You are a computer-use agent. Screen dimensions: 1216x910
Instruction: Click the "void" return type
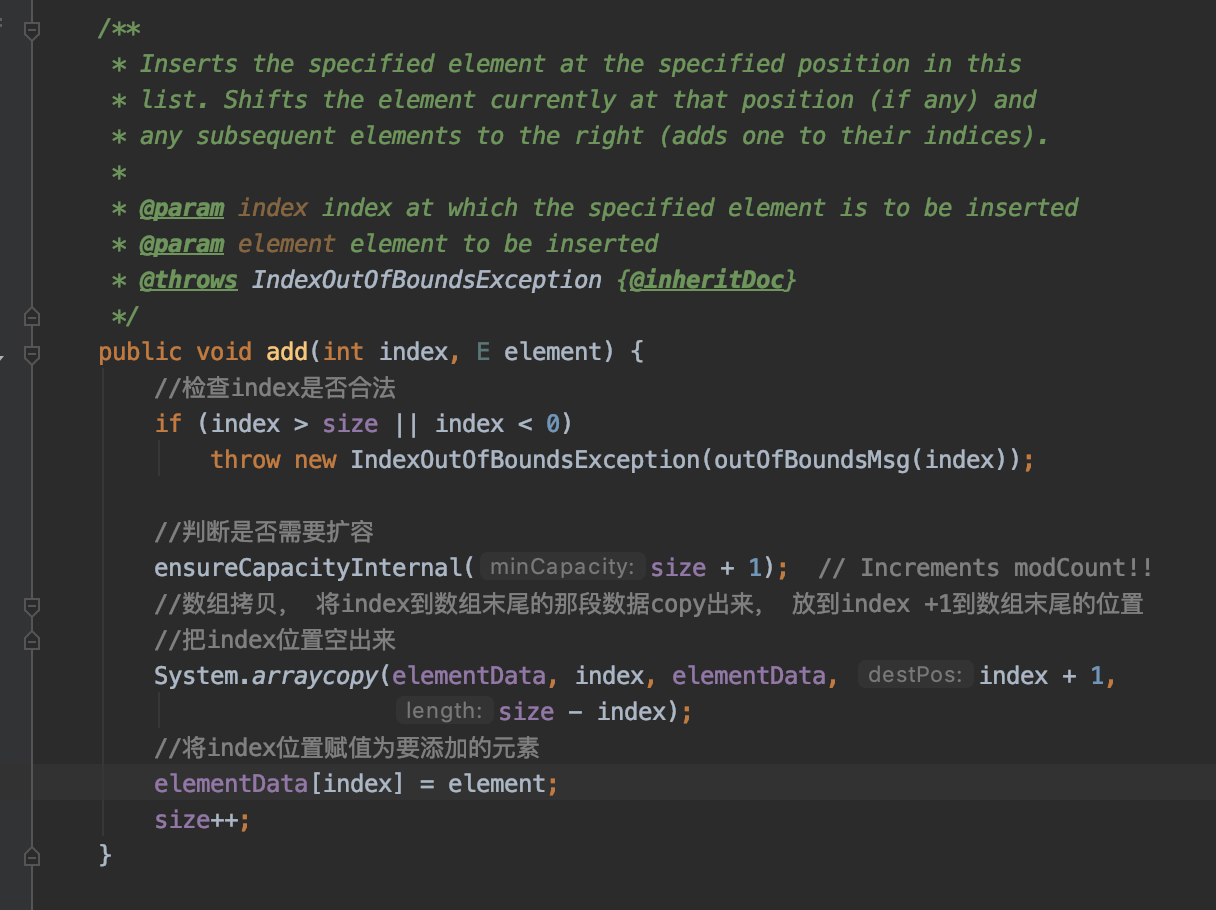coord(224,352)
